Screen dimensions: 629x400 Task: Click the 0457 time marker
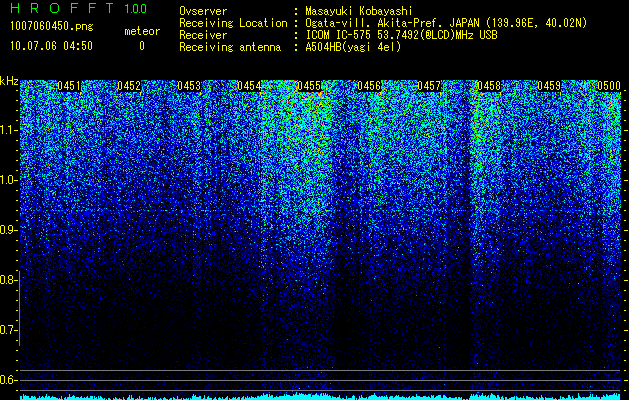click(x=429, y=86)
